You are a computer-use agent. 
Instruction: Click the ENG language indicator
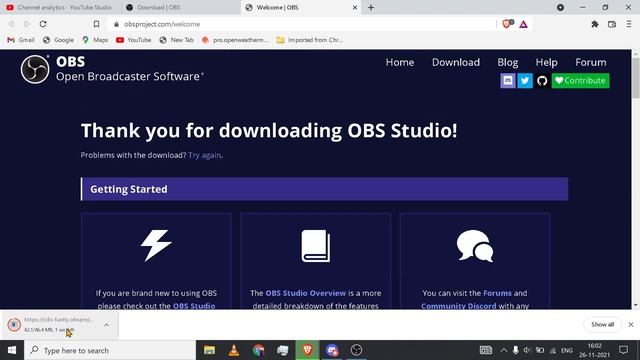click(x=567, y=350)
